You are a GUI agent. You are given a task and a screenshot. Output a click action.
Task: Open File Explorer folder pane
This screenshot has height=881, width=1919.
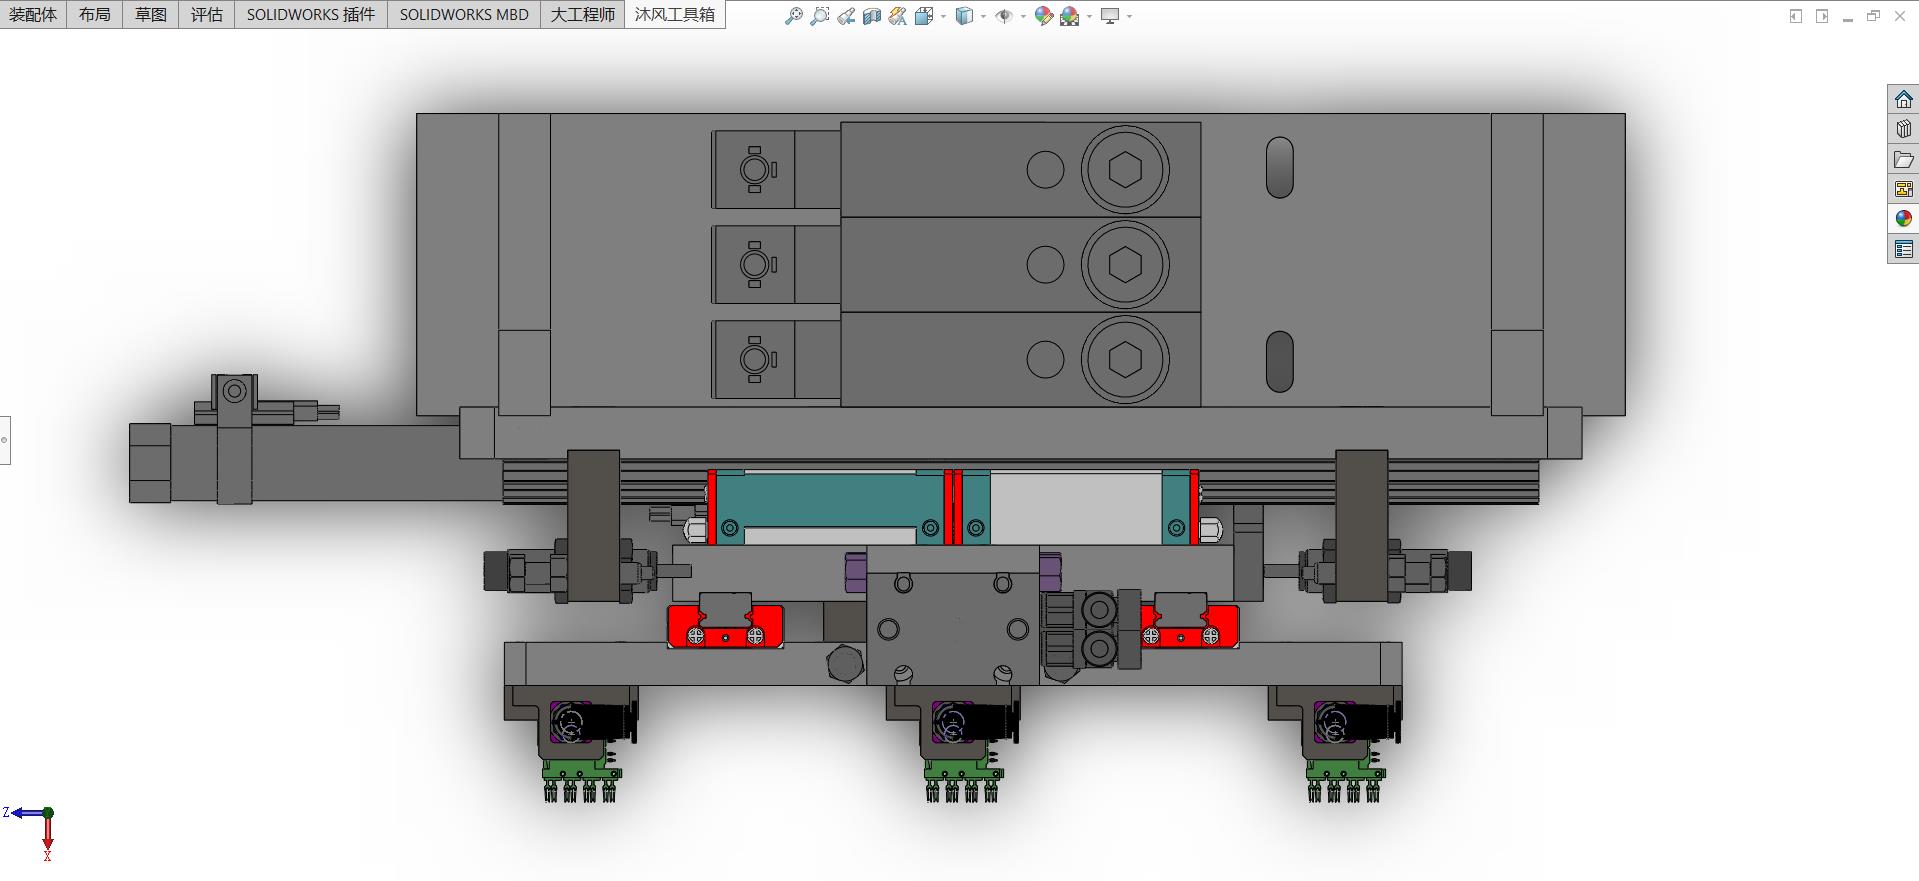pyautogui.click(x=1903, y=159)
